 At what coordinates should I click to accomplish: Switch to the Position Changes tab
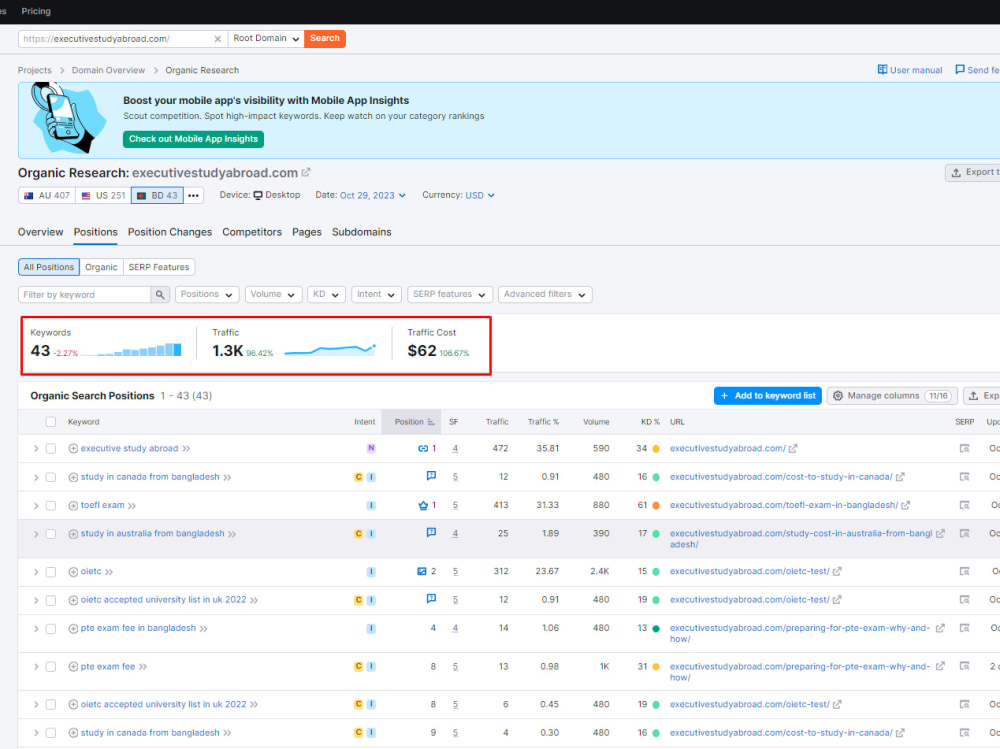click(x=170, y=232)
